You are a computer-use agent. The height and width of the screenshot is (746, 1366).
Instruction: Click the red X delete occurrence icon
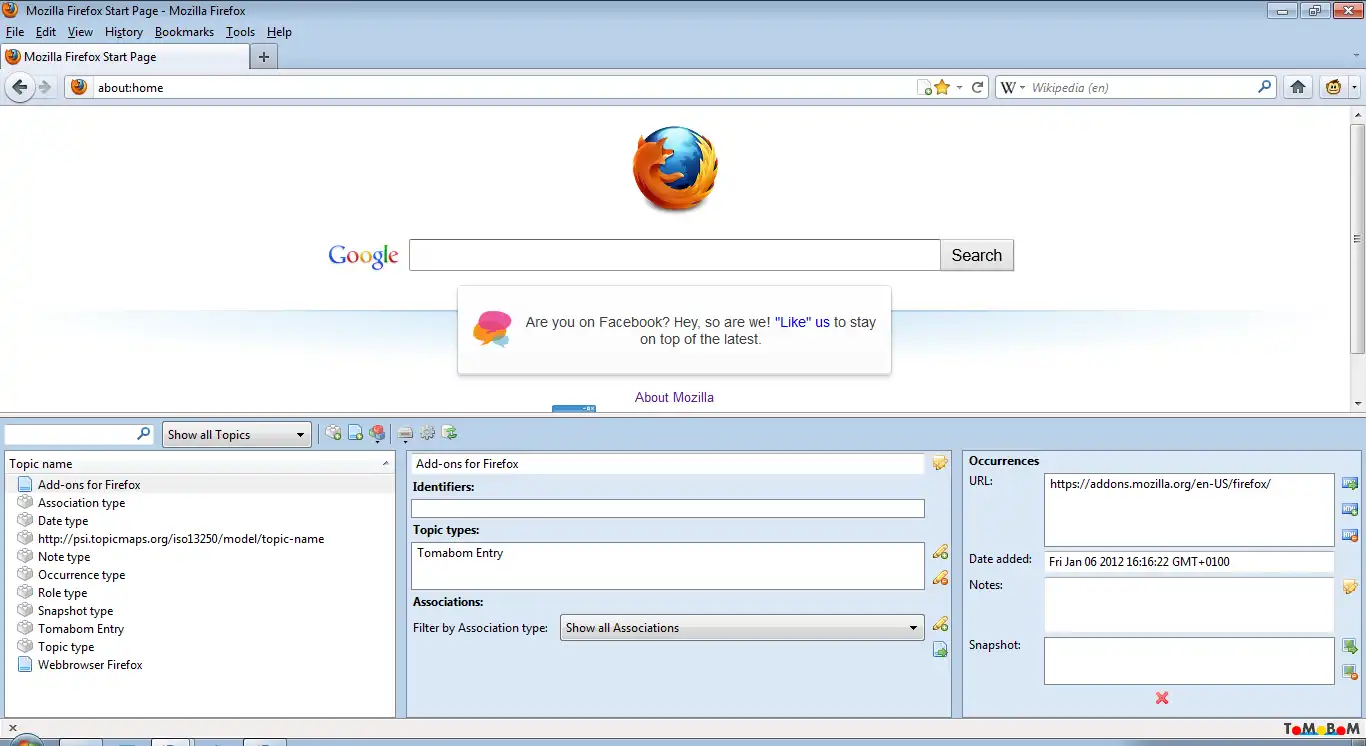click(x=1162, y=698)
